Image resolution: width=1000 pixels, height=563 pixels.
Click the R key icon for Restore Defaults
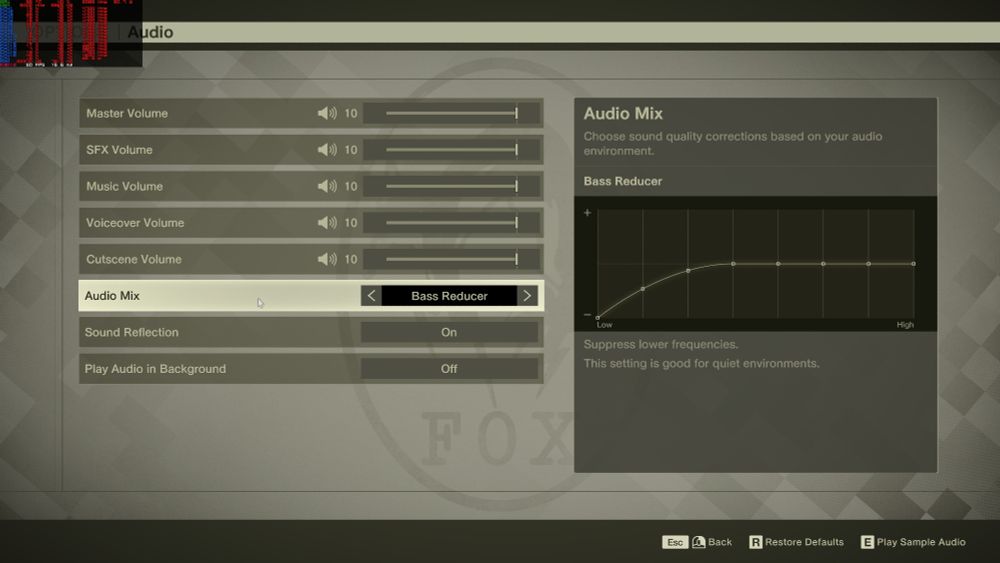pyautogui.click(x=756, y=542)
